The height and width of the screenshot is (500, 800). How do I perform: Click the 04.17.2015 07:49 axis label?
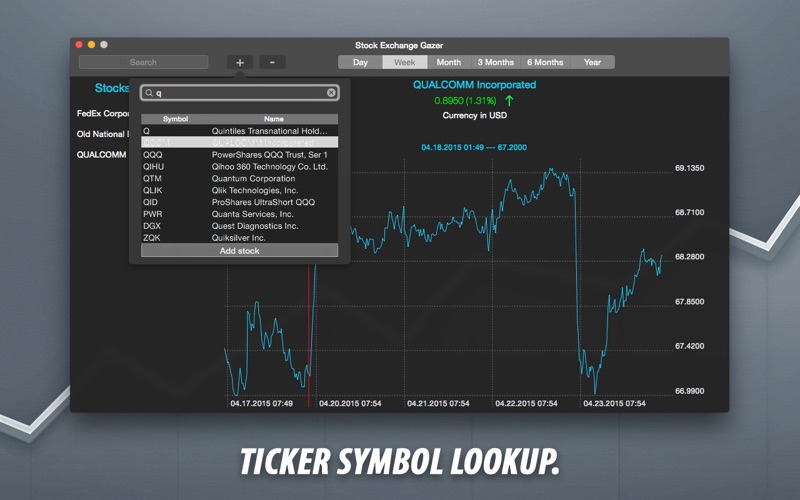pos(261,404)
